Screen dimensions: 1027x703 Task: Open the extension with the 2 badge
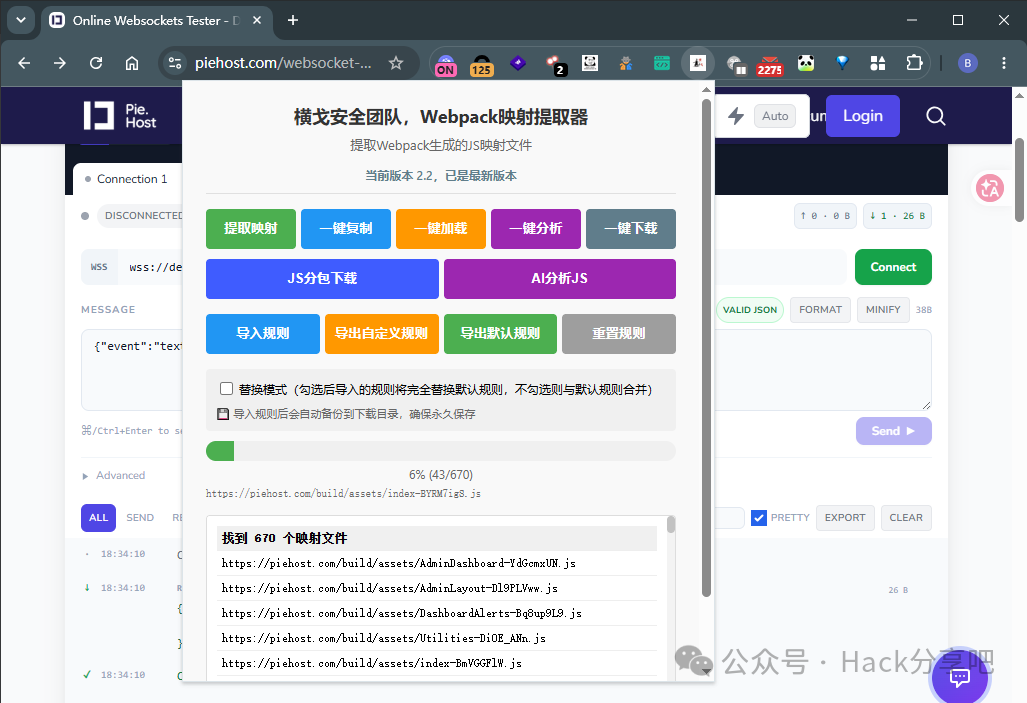tap(555, 65)
